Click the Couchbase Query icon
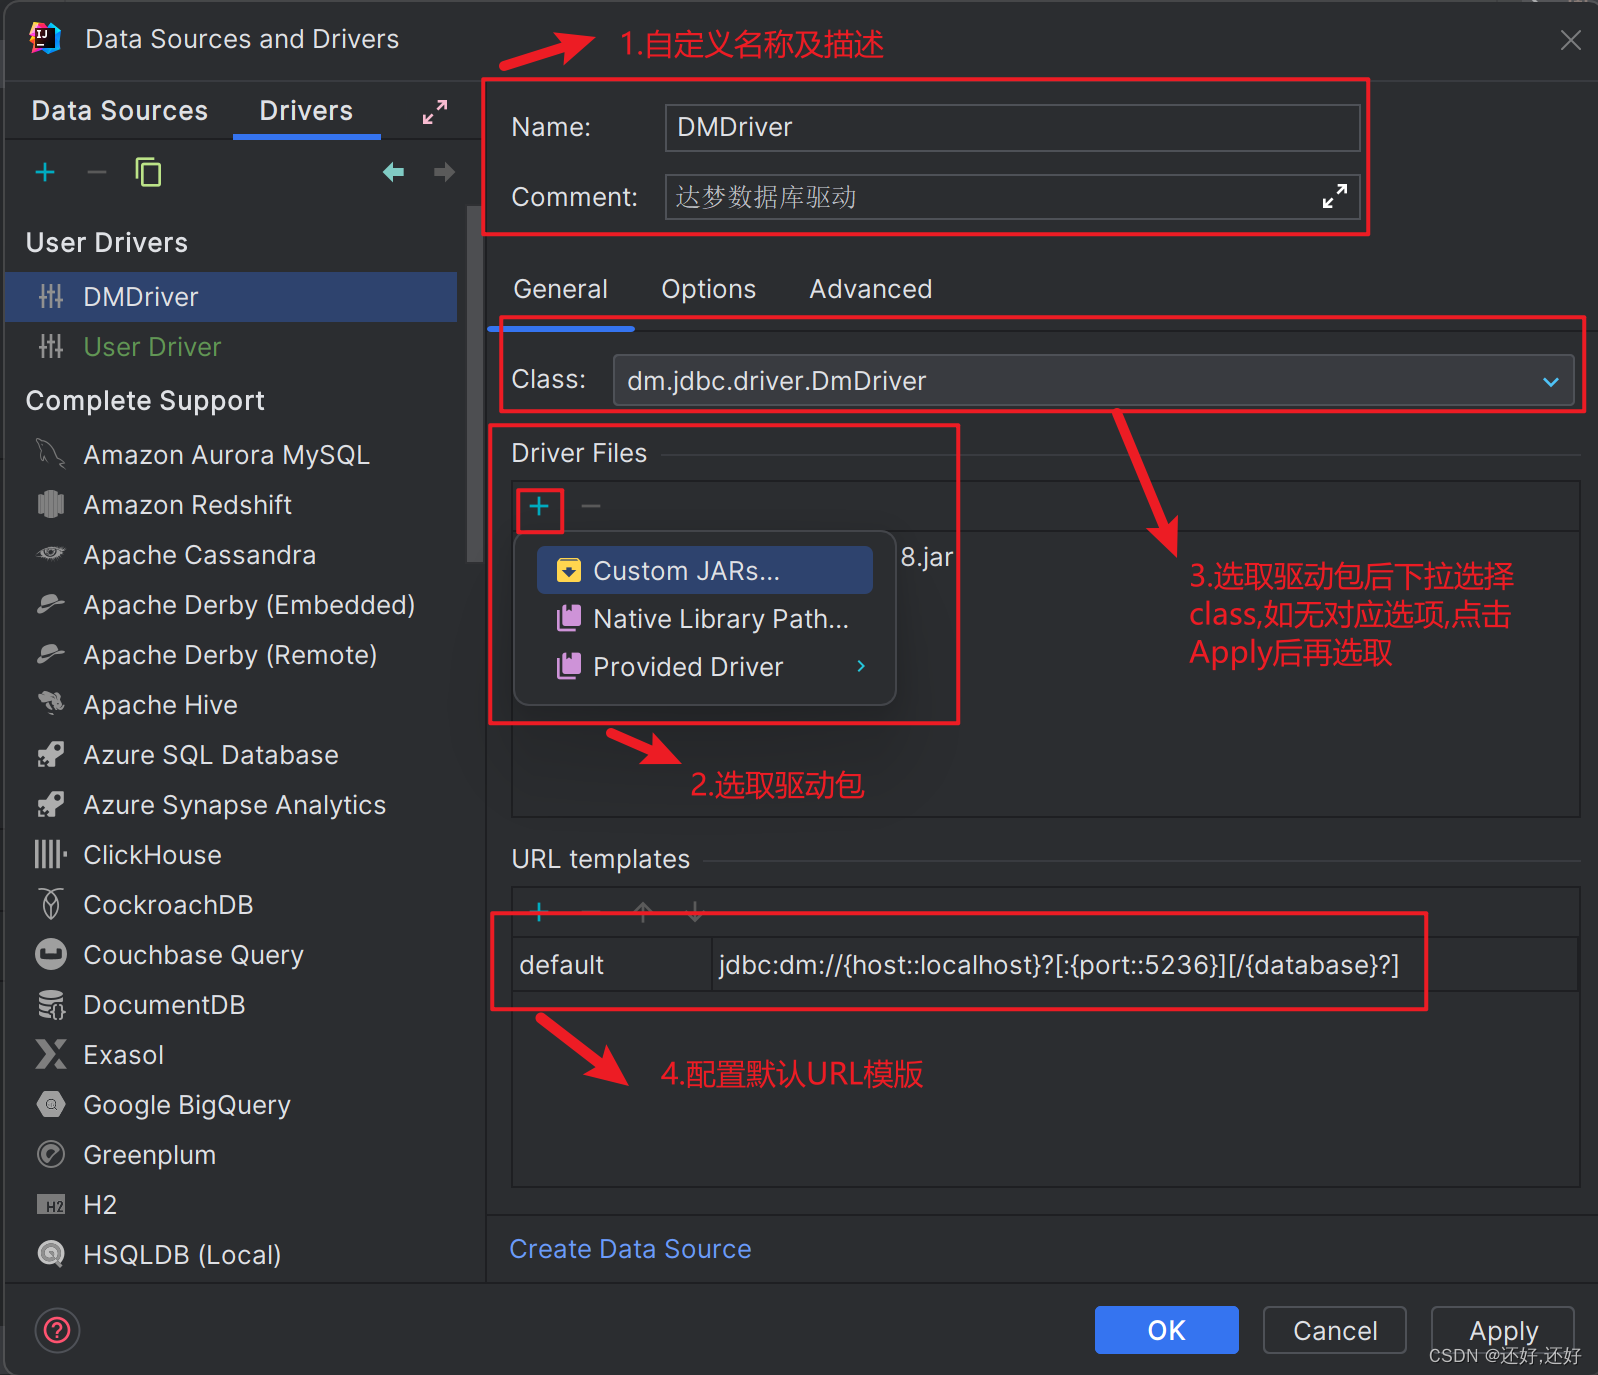Viewport: 1598px width, 1375px height. [51, 954]
